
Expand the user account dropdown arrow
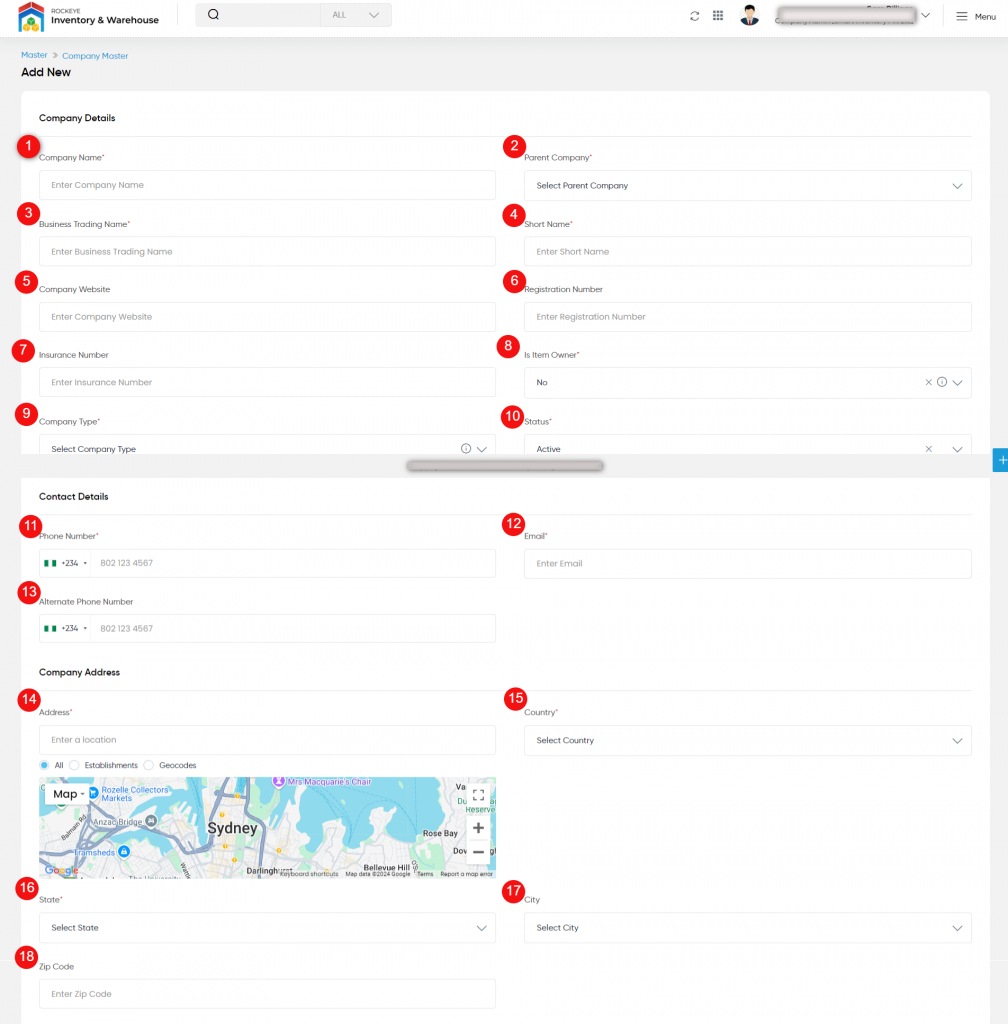[x=926, y=15]
